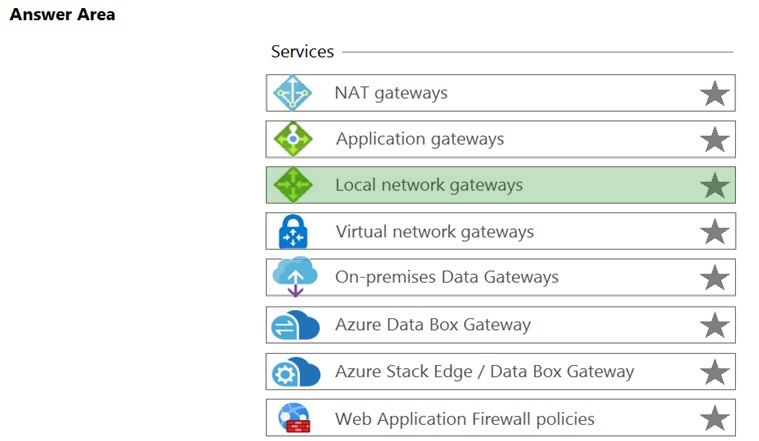This screenshot has width=759, height=441.
Task: Click the Virtual network gateways lock icon
Action: point(293,232)
